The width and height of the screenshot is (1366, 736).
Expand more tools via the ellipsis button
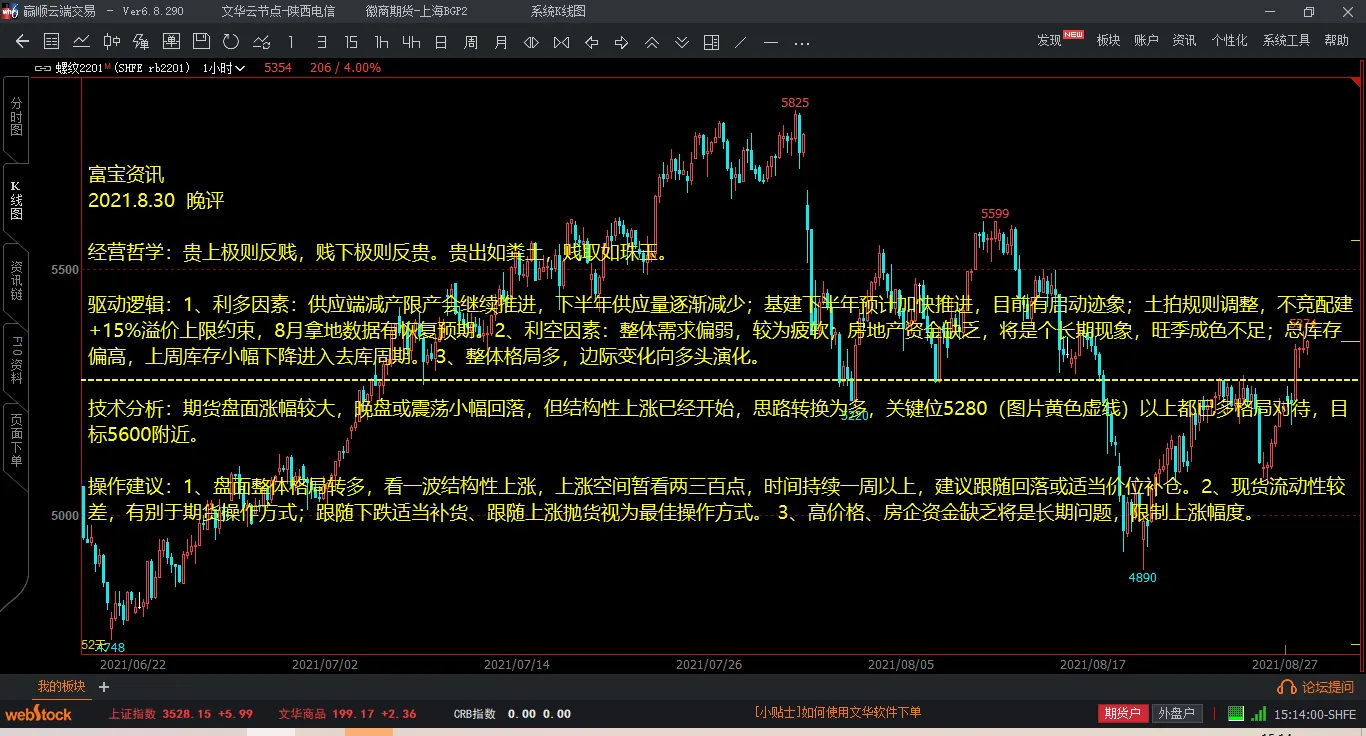click(x=801, y=42)
